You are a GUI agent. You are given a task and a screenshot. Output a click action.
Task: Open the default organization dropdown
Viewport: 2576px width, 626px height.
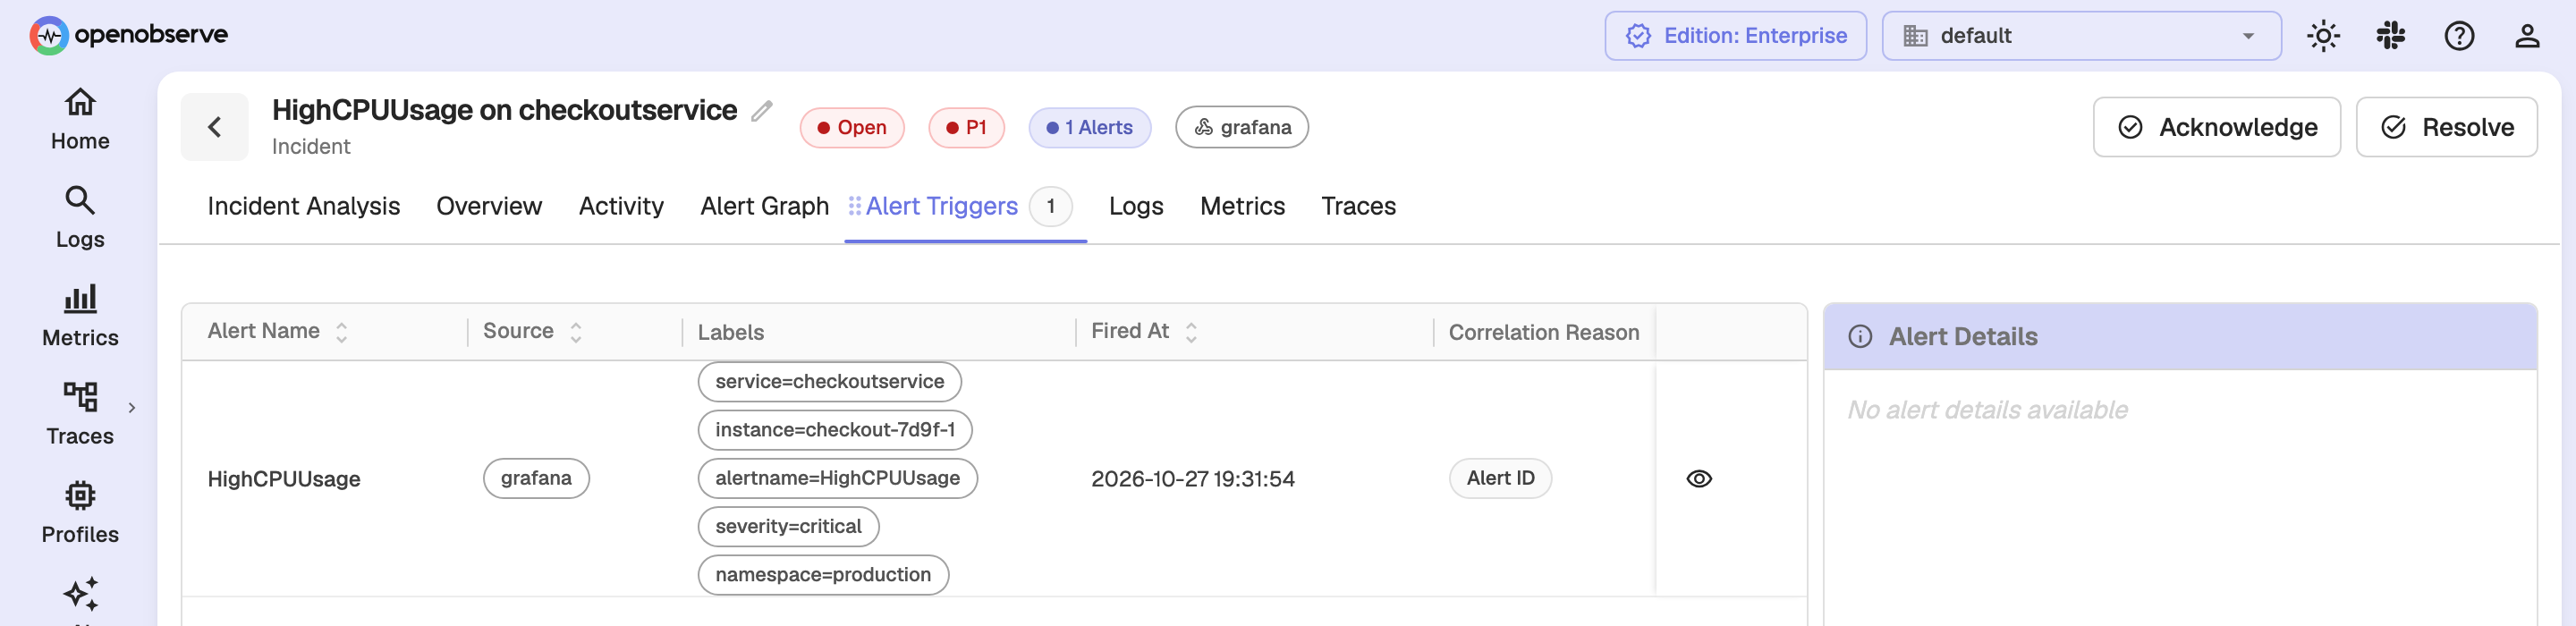pyautogui.click(x=2081, y=36)
